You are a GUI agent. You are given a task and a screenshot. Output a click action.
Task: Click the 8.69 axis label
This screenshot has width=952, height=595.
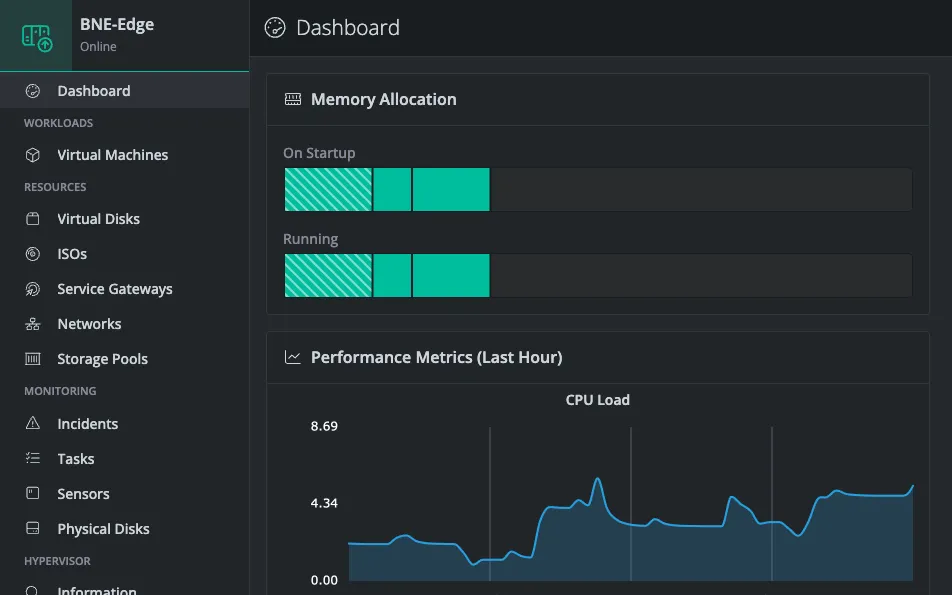(x=324, y=426)
